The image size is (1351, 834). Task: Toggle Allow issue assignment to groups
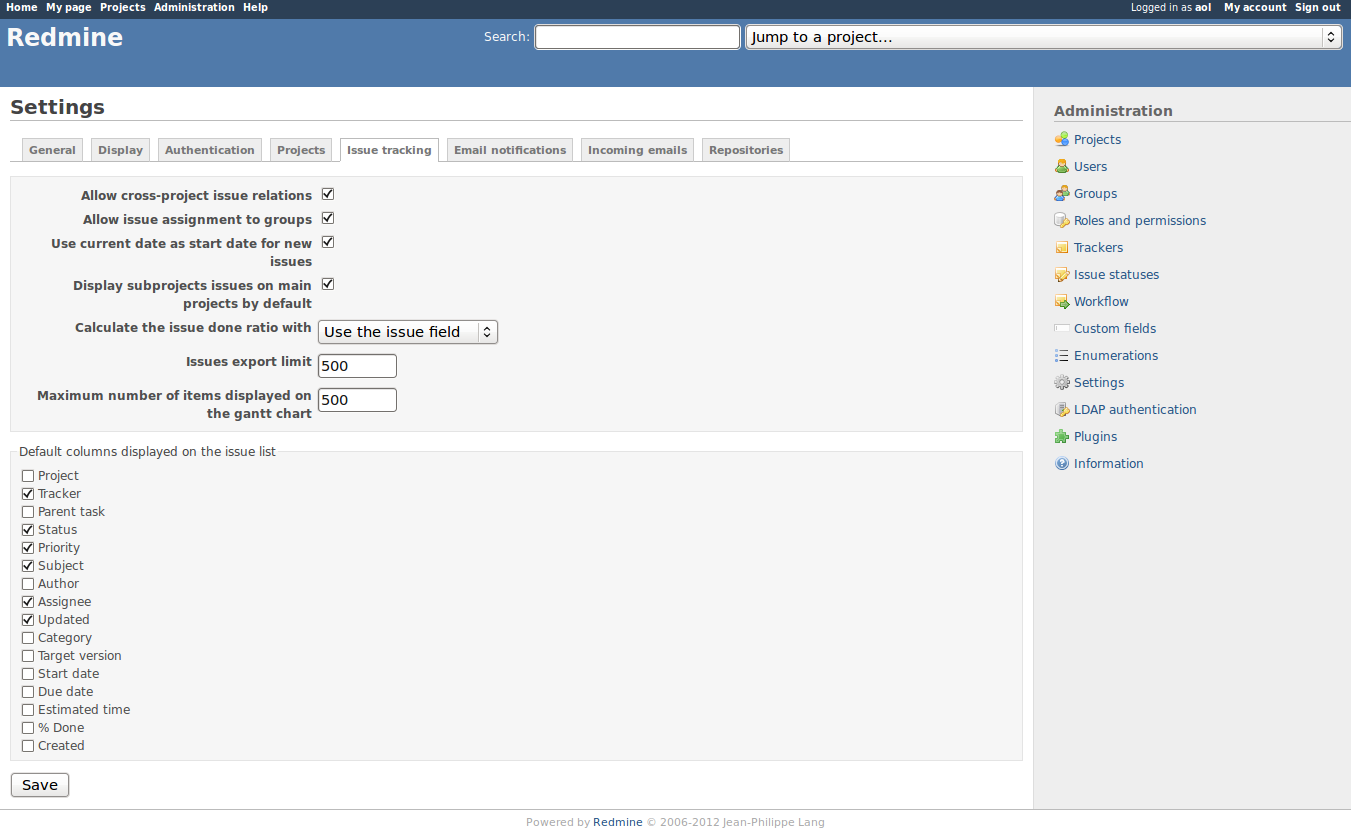tap(328, 218)
